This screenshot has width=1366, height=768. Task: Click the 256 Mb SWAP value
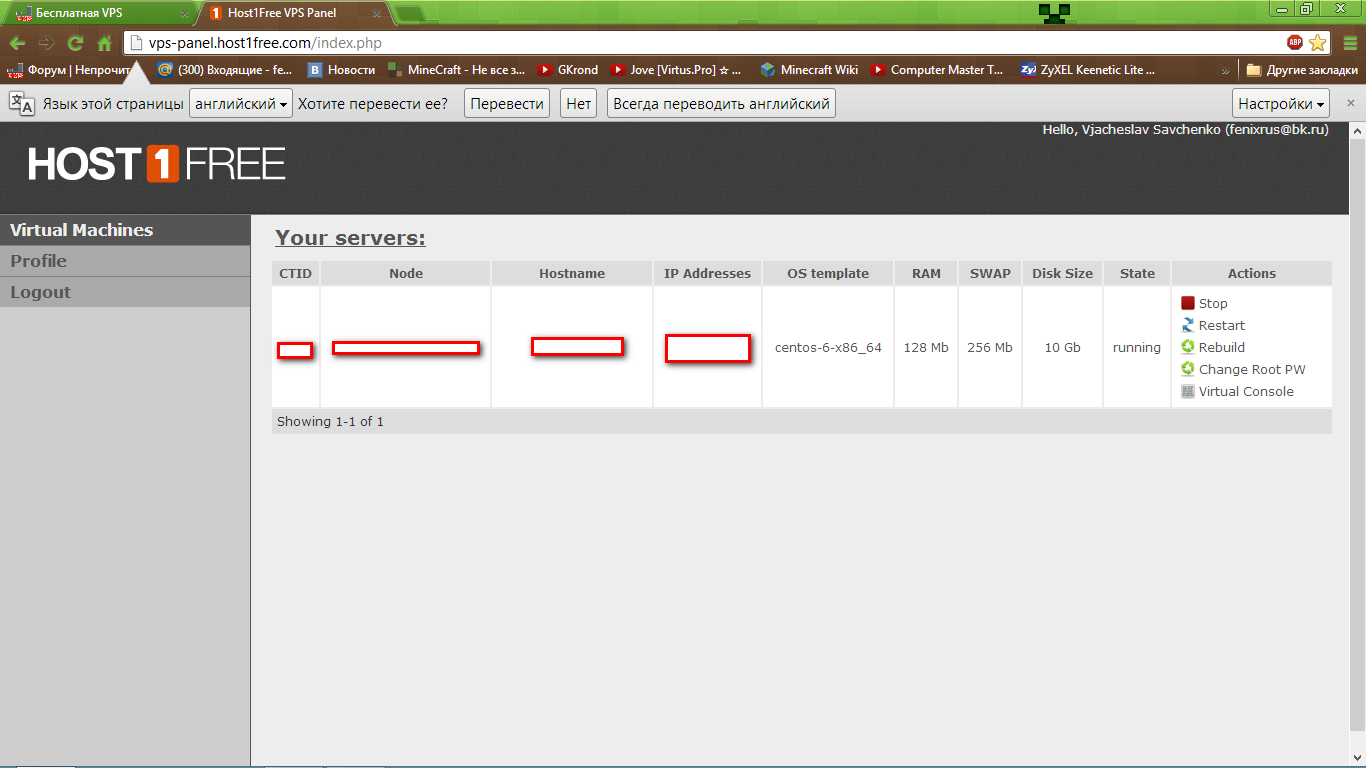coord(990,348)
